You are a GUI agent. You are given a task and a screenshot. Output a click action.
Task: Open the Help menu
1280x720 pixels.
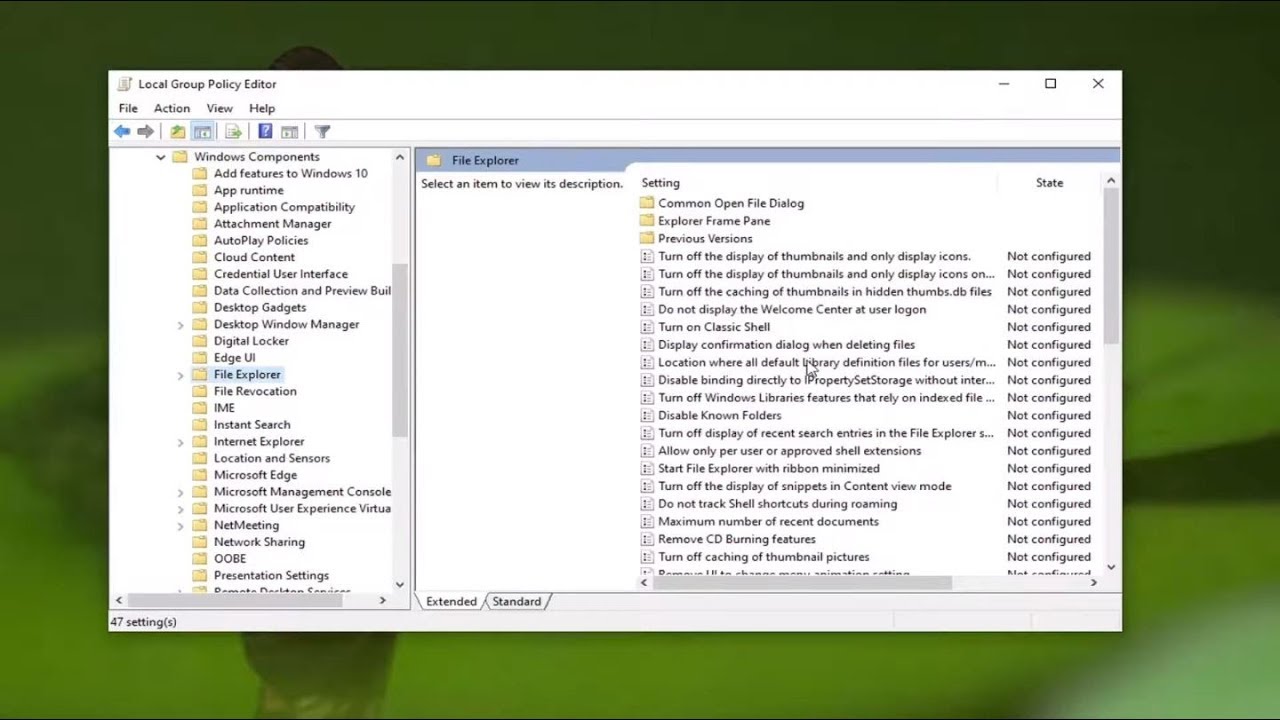click(x=262, y=108)
